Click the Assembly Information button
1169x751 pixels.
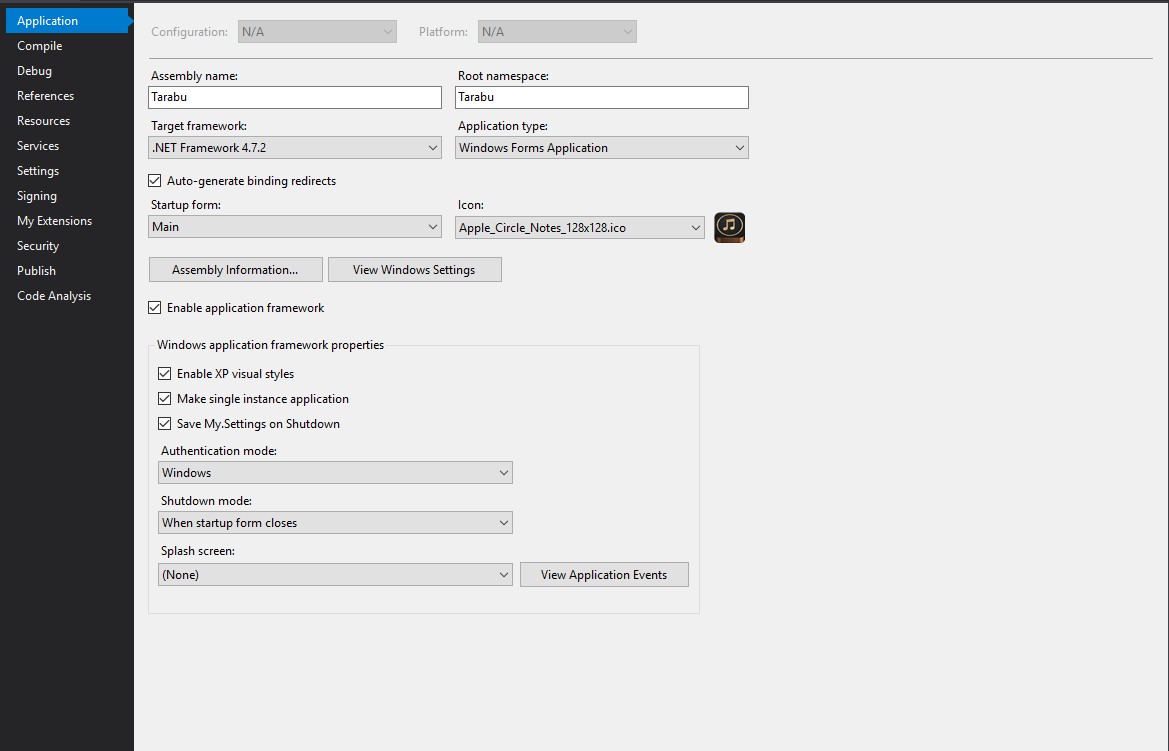235,270
